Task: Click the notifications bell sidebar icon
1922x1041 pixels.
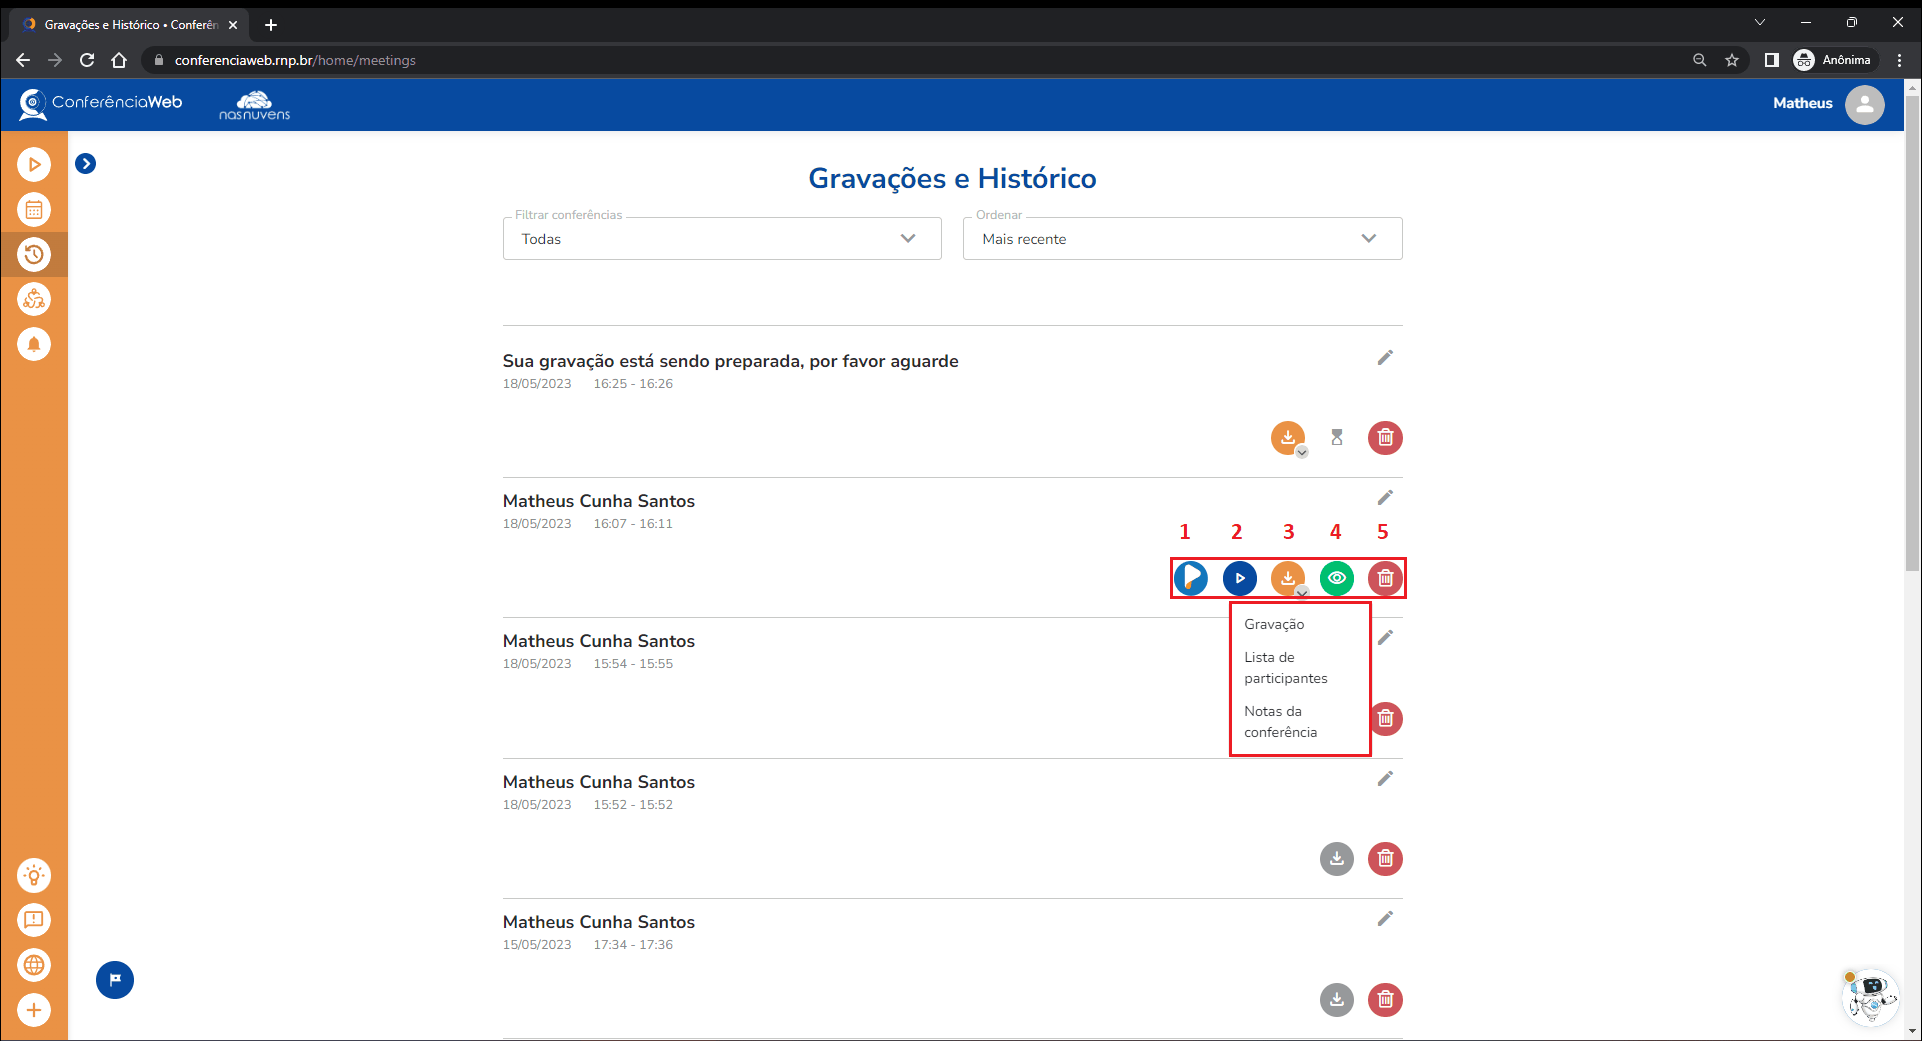Action: click(34, 344)
